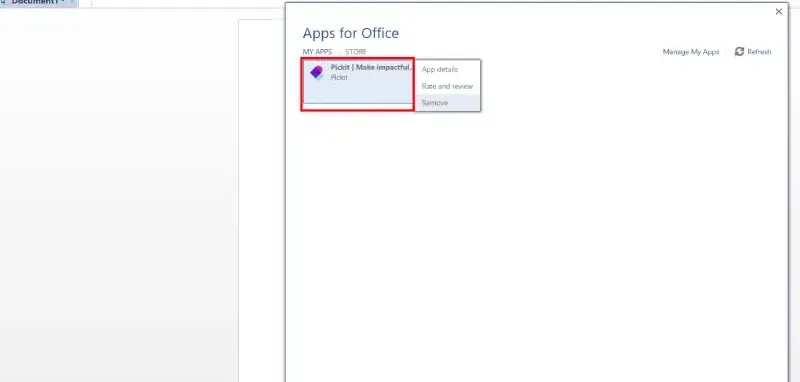Switch to the MY APPS tab
800x382 pixels.
[x=317, y=52]
